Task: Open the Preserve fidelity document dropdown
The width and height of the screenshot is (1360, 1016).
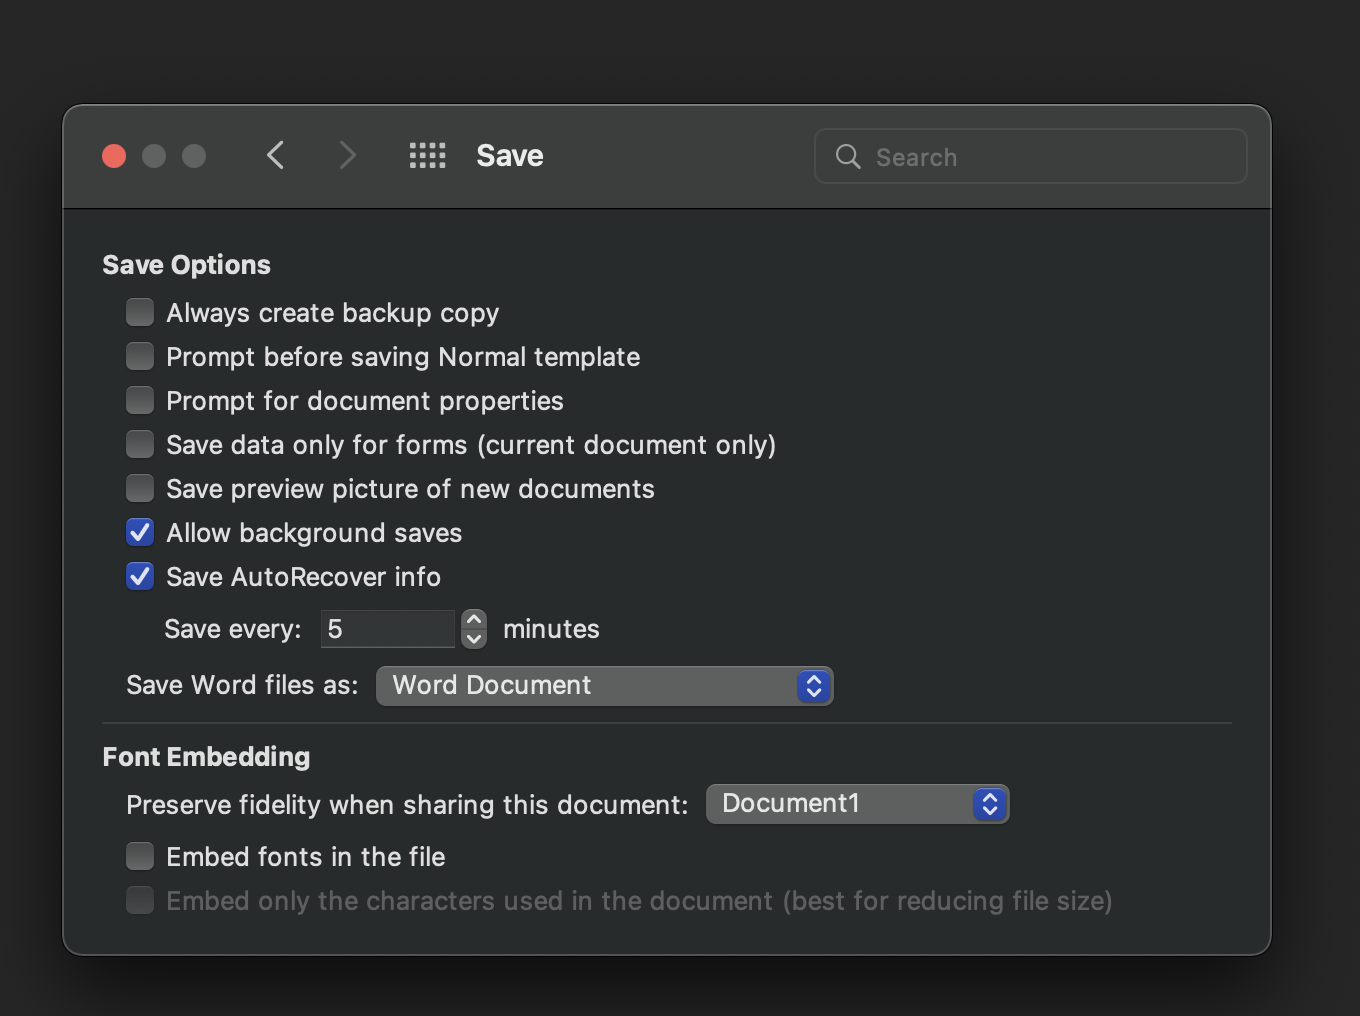Action: click(857, 804)
